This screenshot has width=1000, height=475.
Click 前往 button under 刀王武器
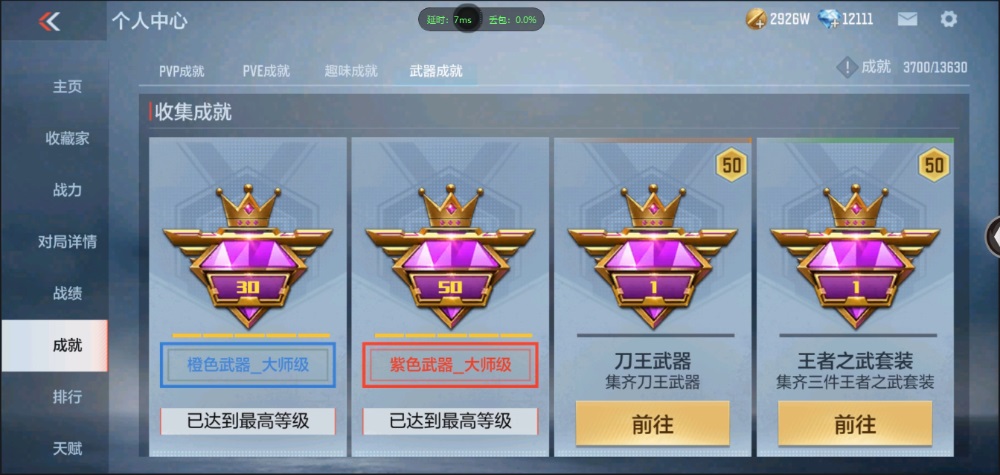click(x=652, y=423)
